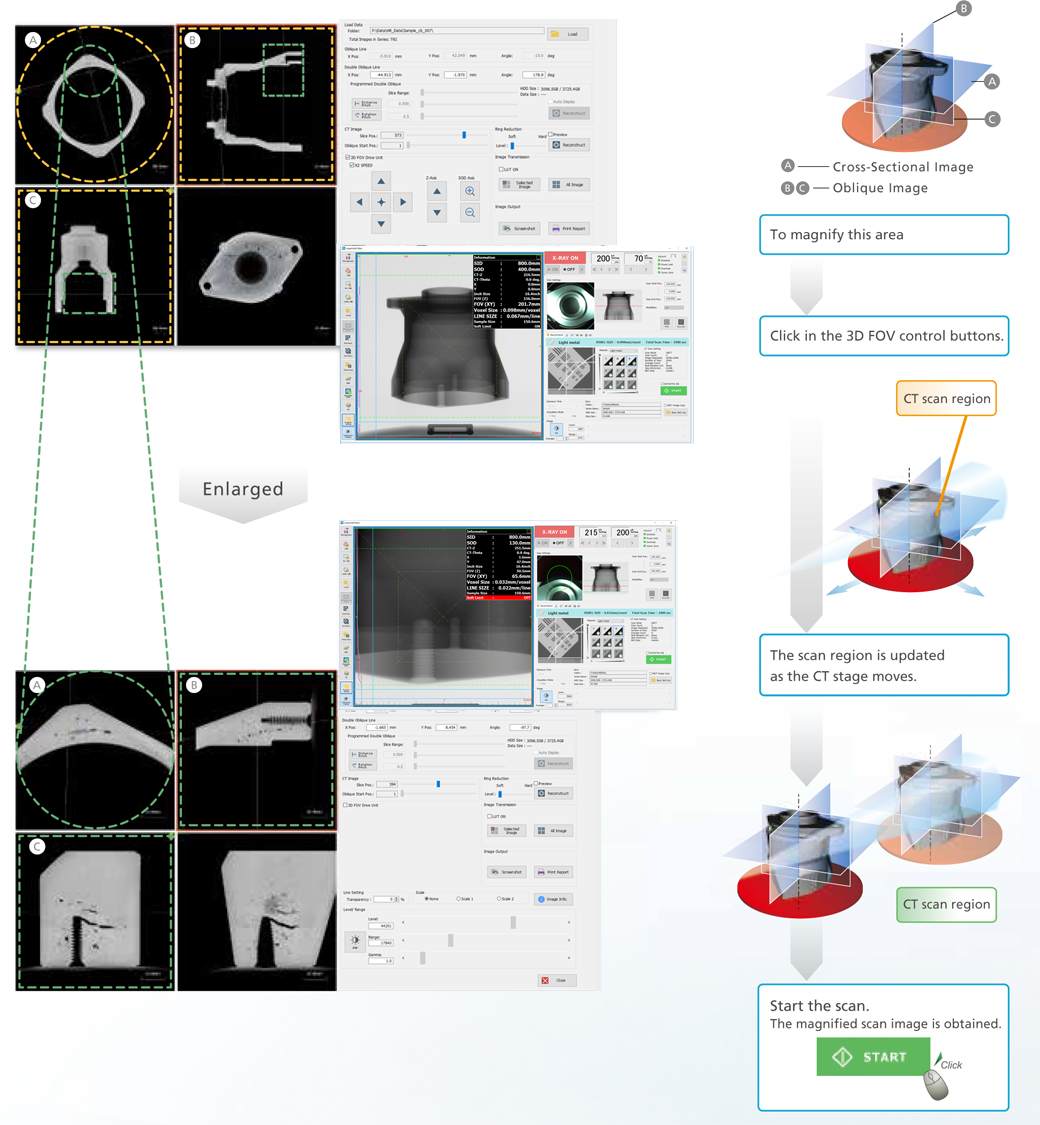Select the Scale 2 radio button
The image size is (1040, 1125).
(499, 898)
